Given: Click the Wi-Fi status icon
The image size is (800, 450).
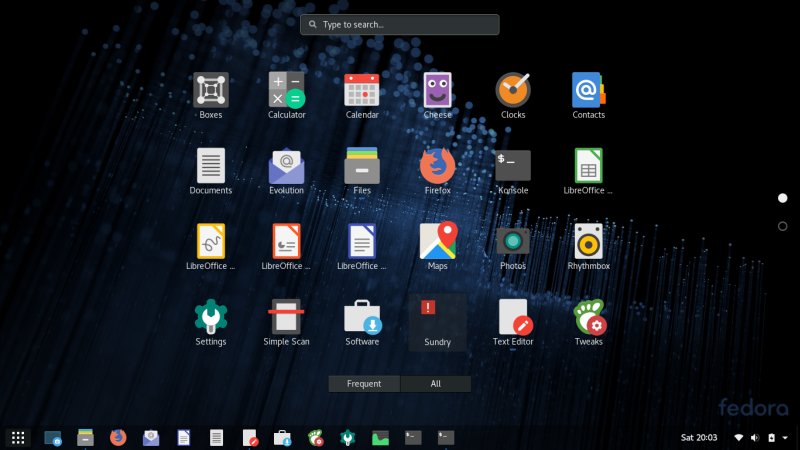Looking at the screenshot, I should pos(738,438).
